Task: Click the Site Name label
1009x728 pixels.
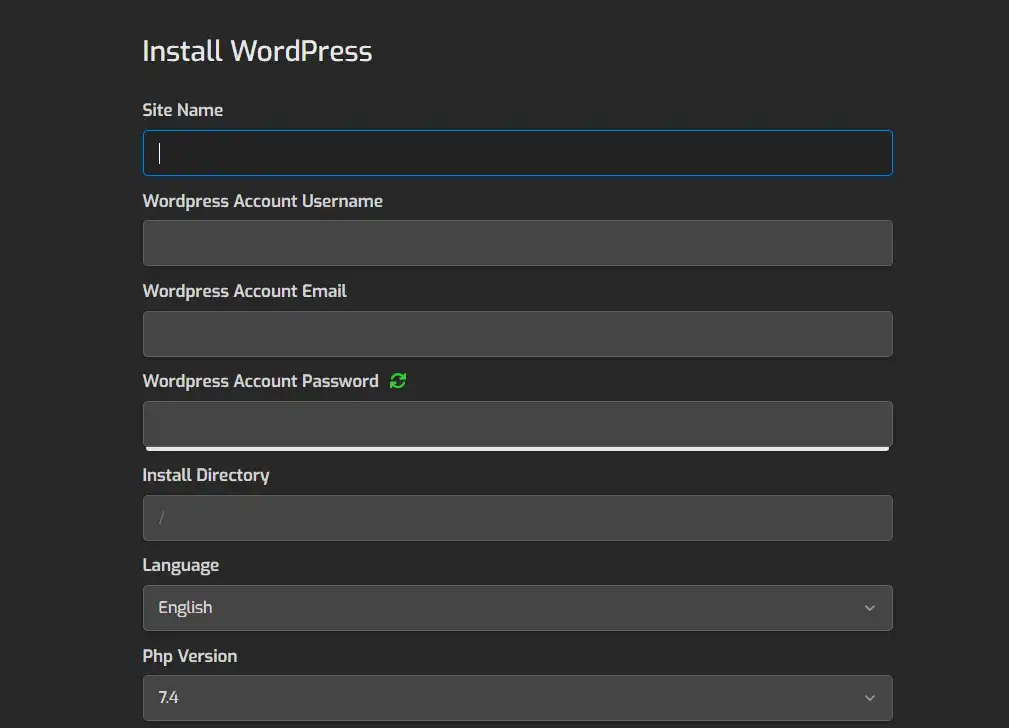Action: click(x=183, y=110)
